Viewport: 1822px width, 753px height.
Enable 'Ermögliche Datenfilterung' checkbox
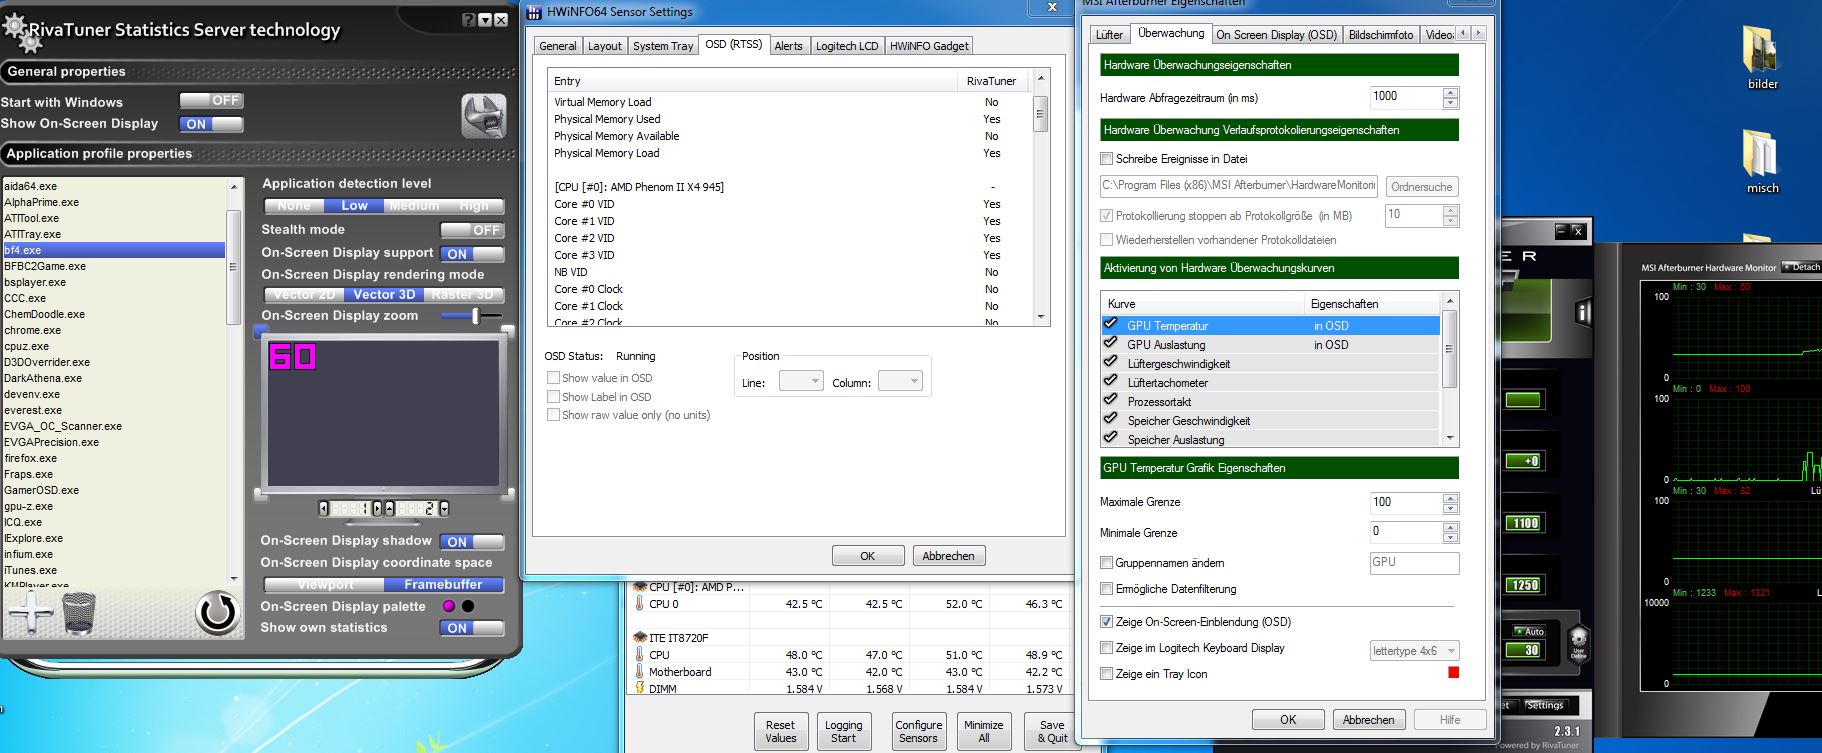click(x=1106, y=588)
